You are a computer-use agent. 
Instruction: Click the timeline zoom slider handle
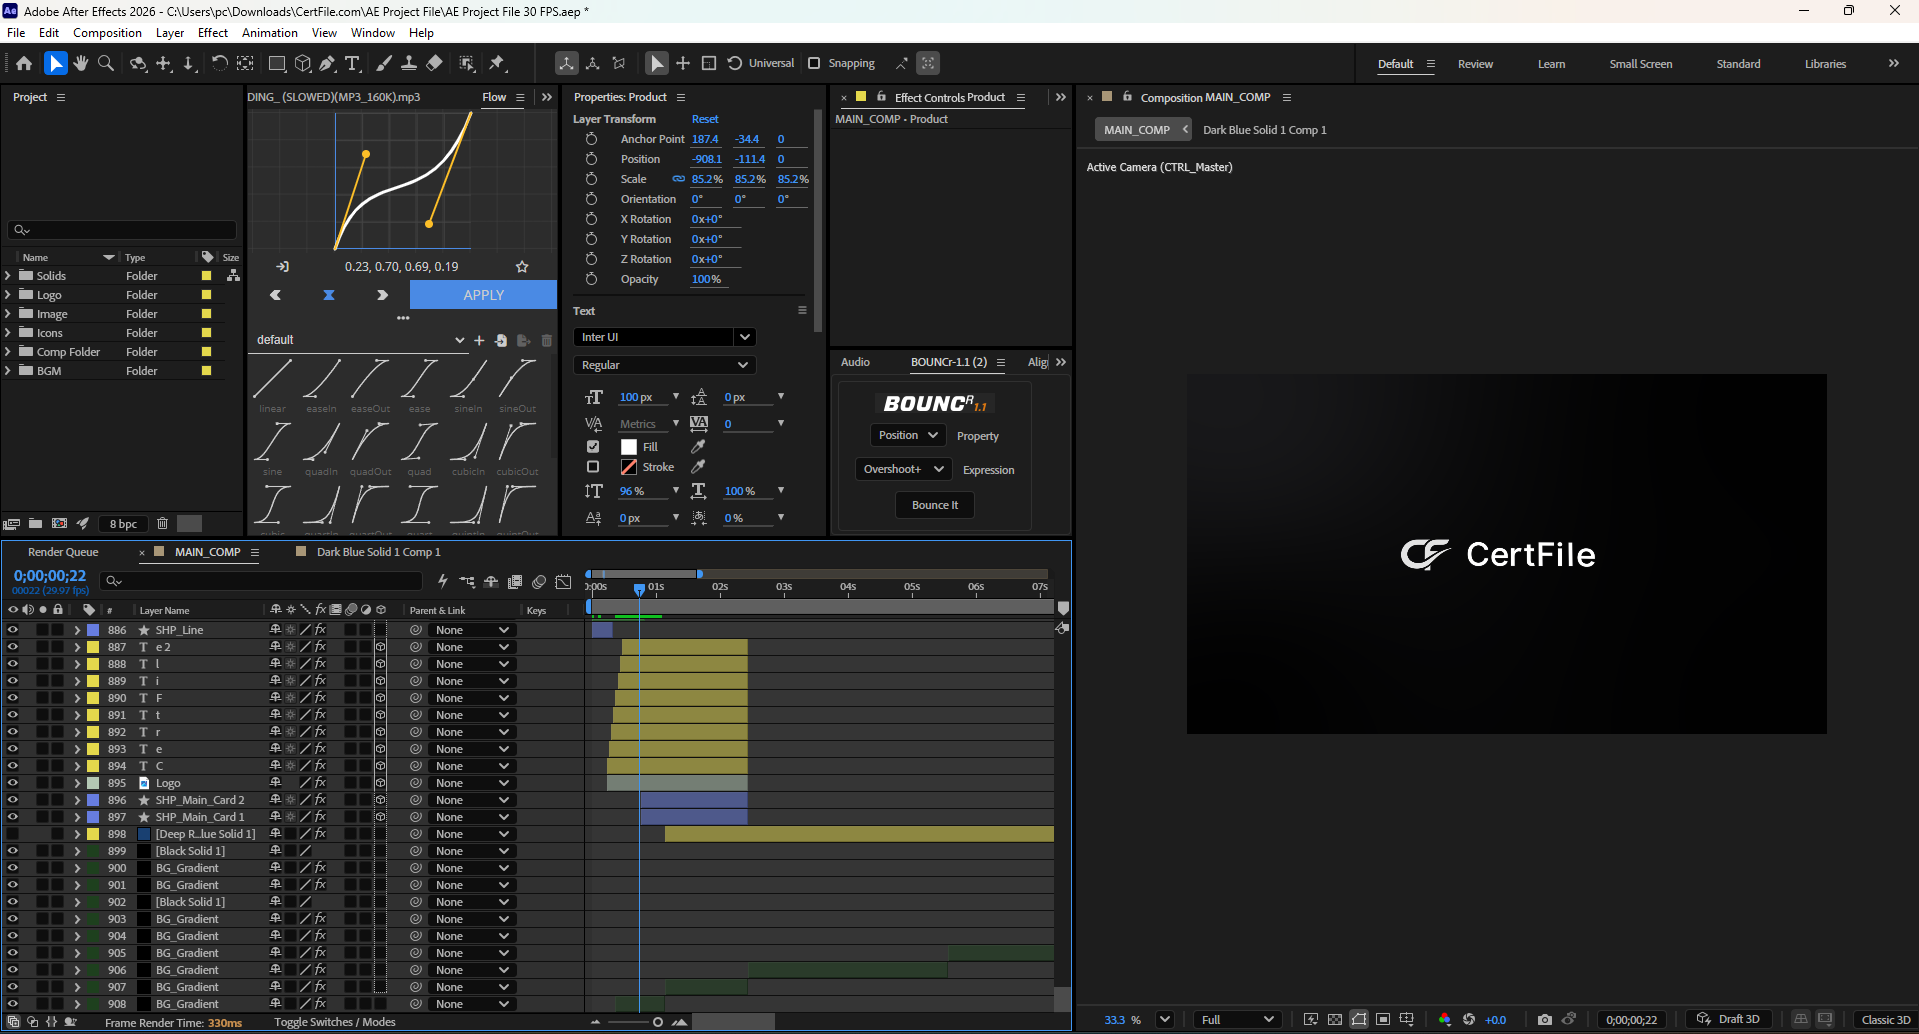(x=657, y=1022)
